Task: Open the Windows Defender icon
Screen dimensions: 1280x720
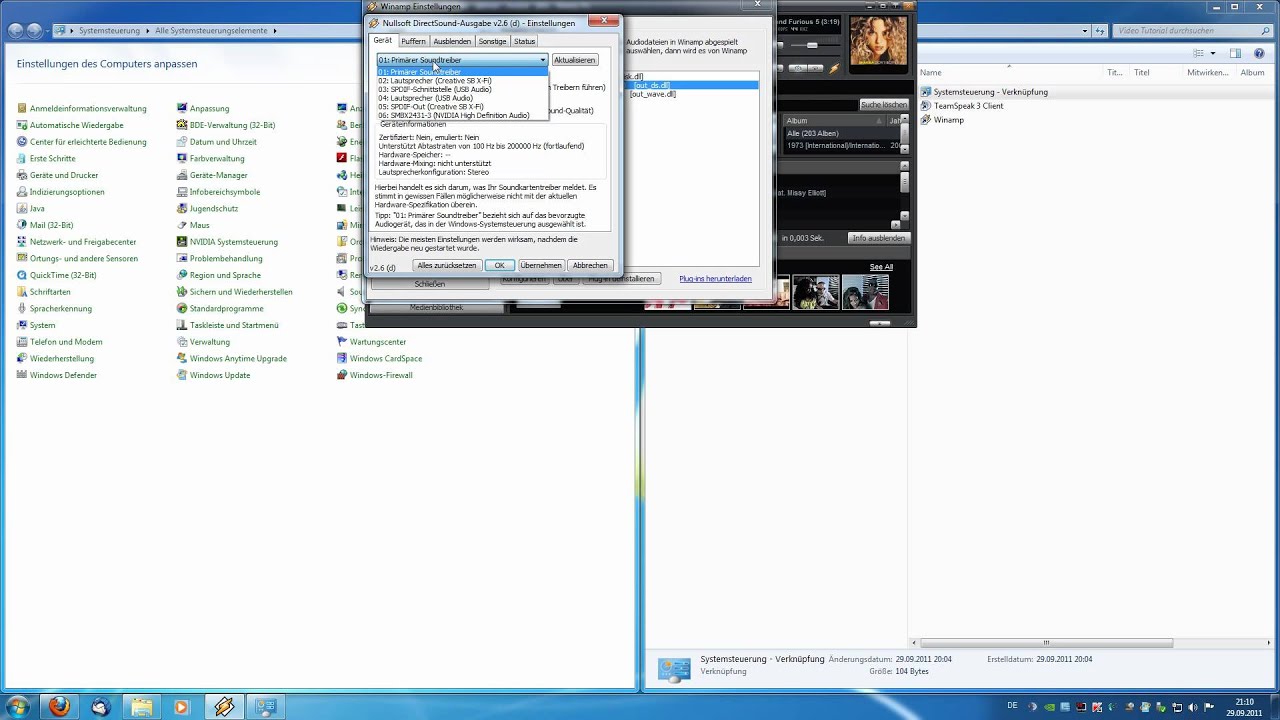Action: 22,375
